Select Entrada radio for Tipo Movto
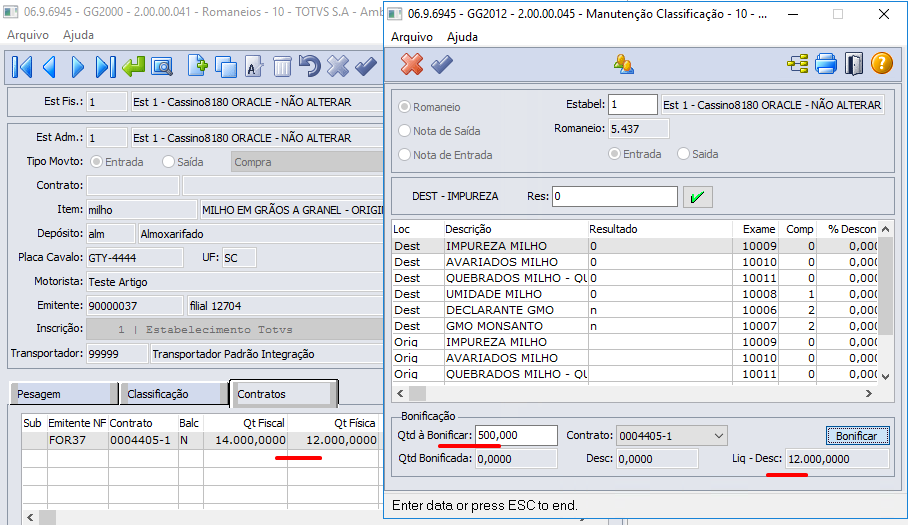Screen dimensions: 908x525 (96, 162)
